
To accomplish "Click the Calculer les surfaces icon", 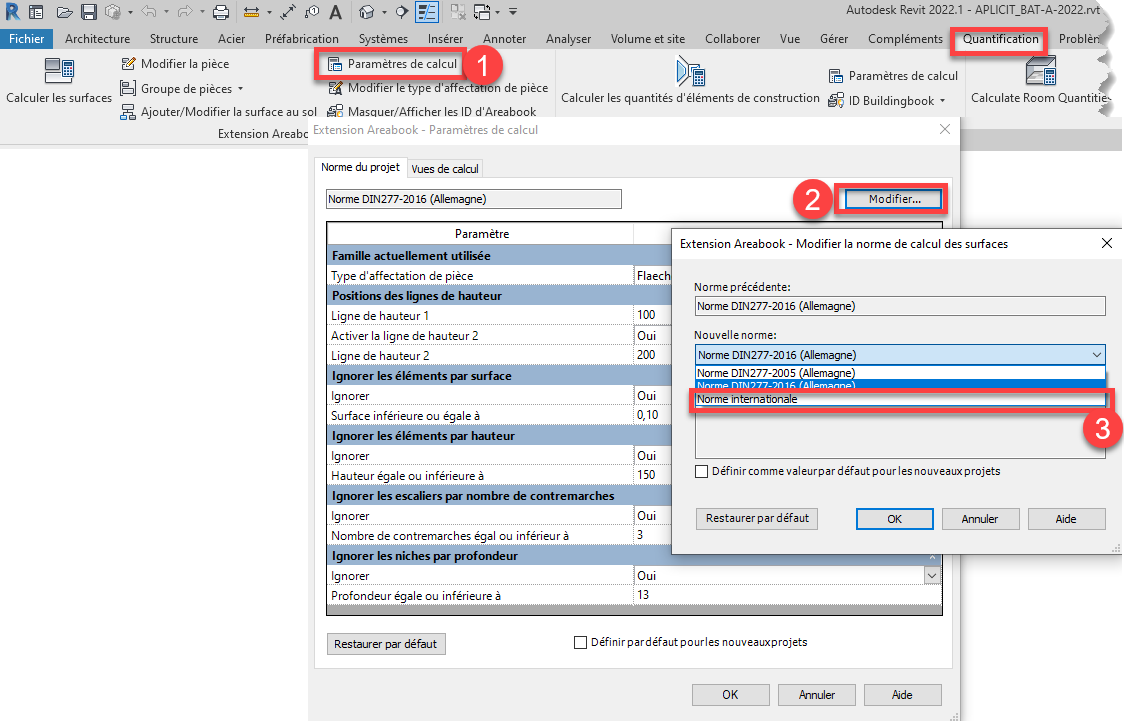I will click(59, 72).
